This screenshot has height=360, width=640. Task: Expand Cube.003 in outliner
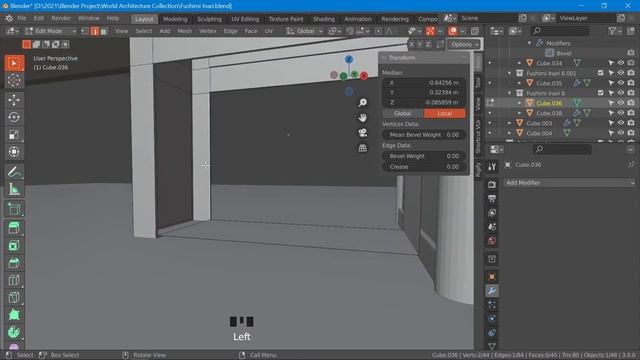pos(509,123)
